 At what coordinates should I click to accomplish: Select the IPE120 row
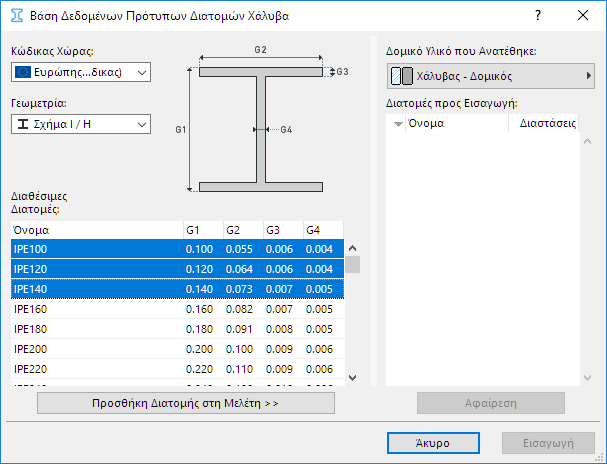[177, 269]
